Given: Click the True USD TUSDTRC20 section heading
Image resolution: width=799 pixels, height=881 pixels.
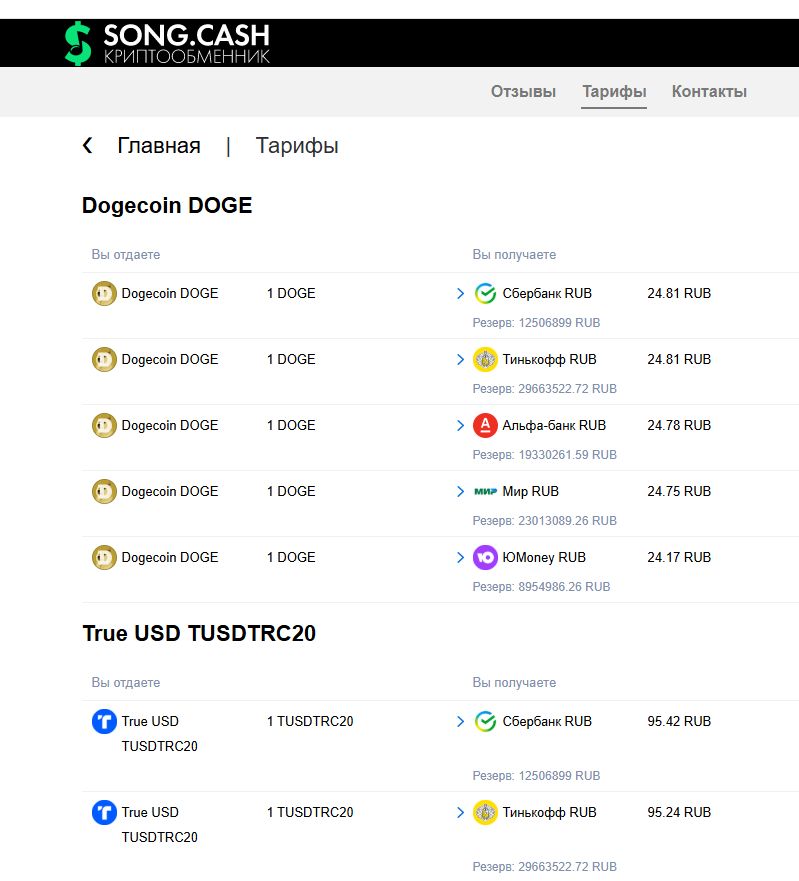Looking at the screenshot, I should 199,633.
